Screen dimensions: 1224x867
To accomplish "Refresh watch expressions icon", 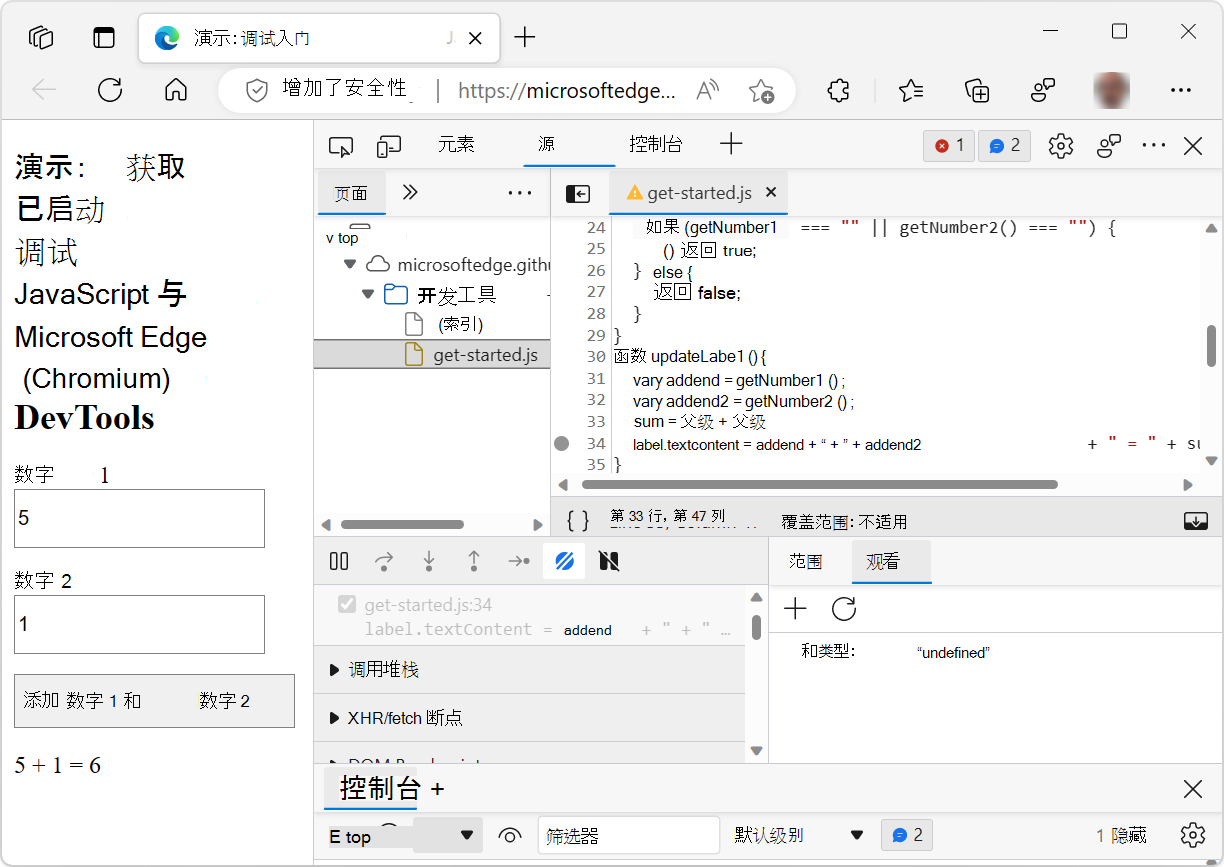I will (844, 609).
